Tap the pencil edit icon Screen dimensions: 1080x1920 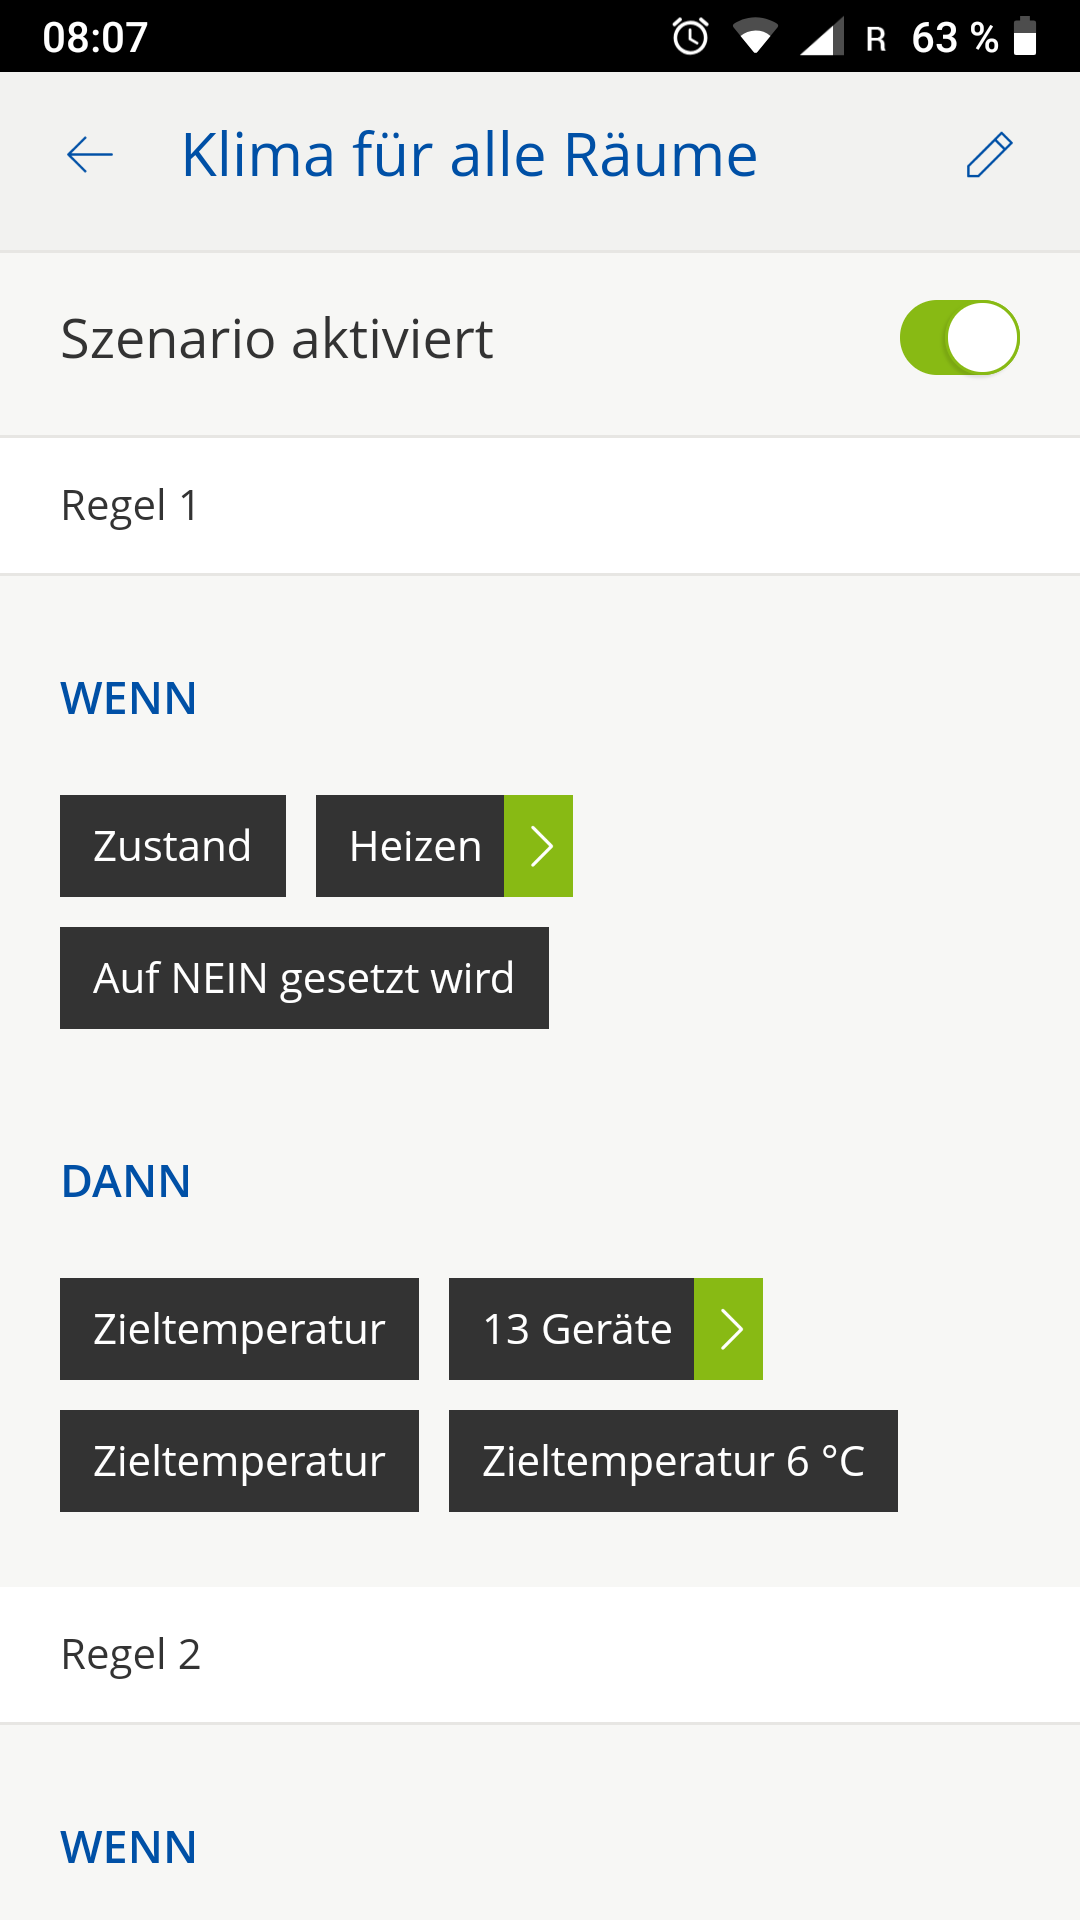click(x=989, y=155)
